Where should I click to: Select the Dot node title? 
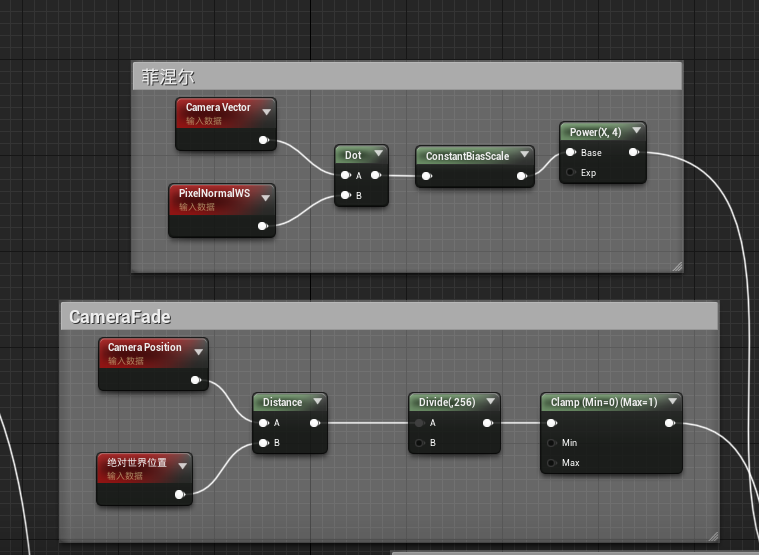(x=353, y=155)
